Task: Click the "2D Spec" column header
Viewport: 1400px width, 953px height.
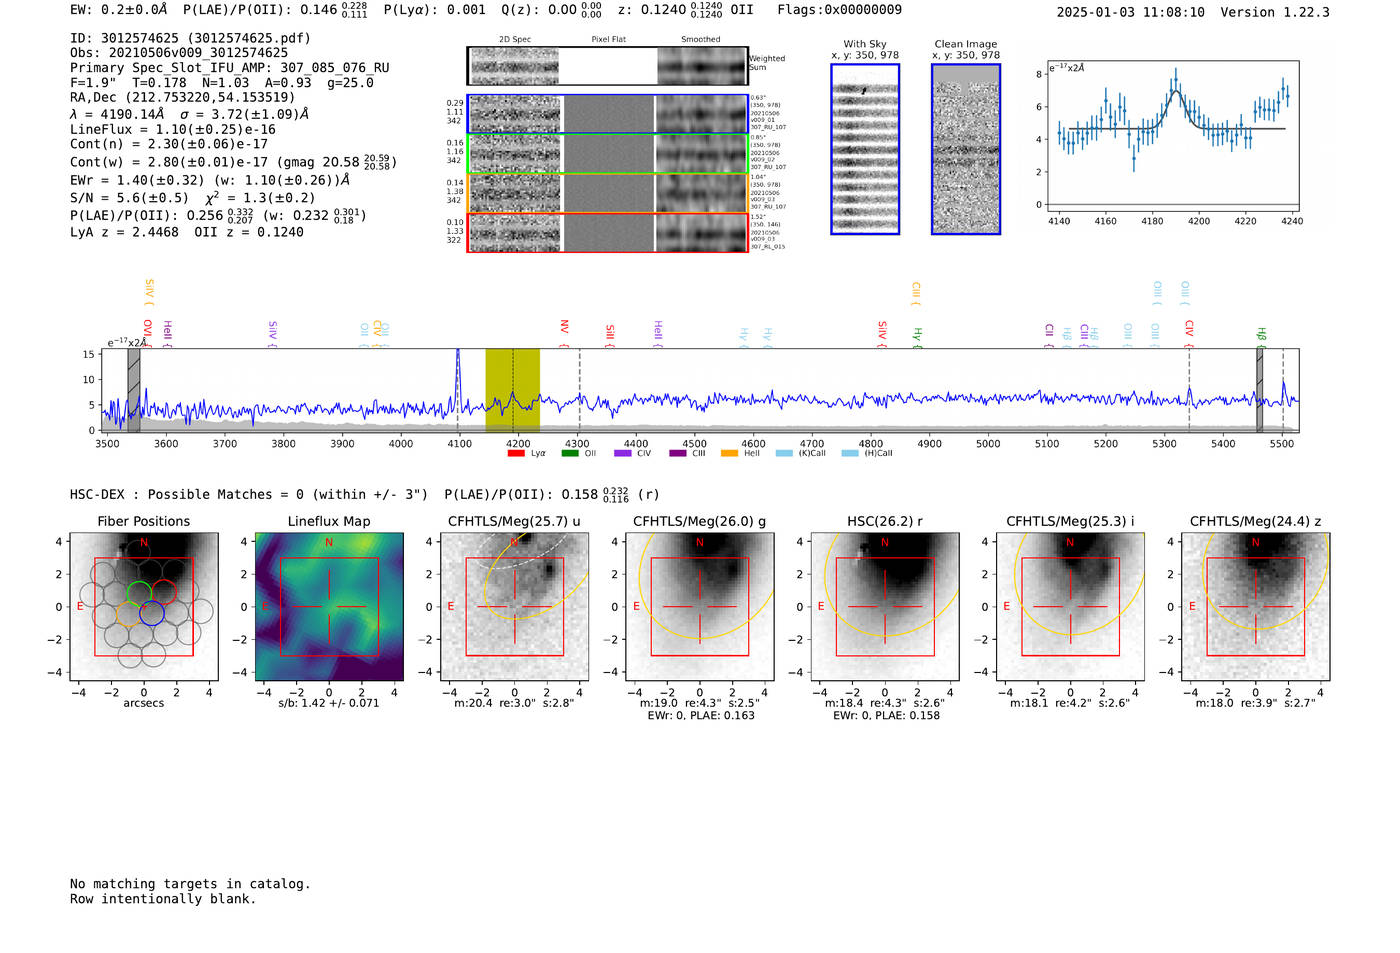Action: [x=515, y=40]
